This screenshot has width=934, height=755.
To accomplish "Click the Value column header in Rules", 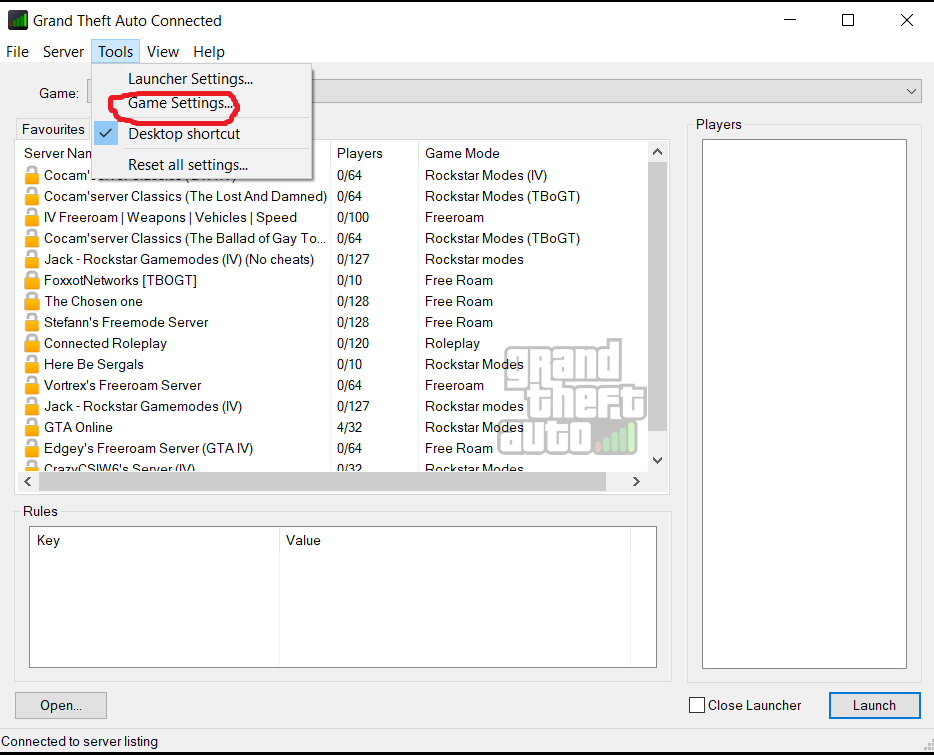I will point(455,540).
